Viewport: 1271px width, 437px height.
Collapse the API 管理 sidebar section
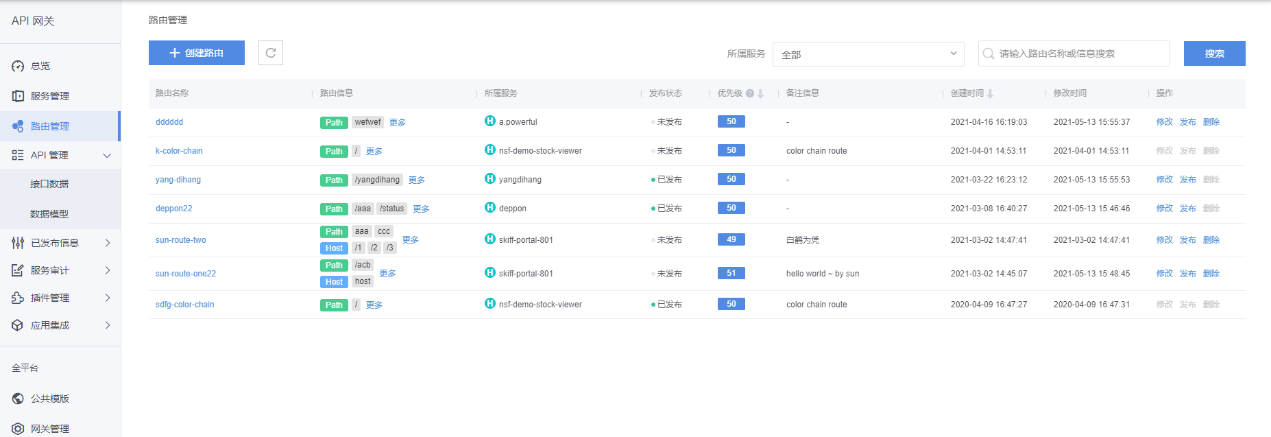tap(107, 155)
